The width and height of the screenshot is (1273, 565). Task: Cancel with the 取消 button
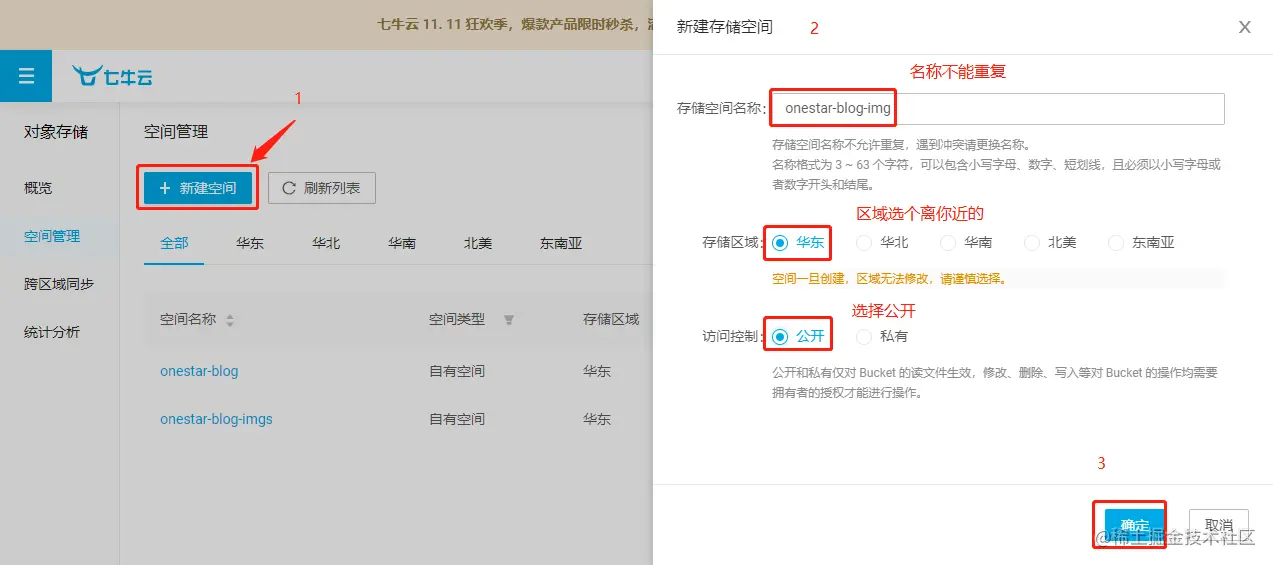click(x=1218, y=525)
